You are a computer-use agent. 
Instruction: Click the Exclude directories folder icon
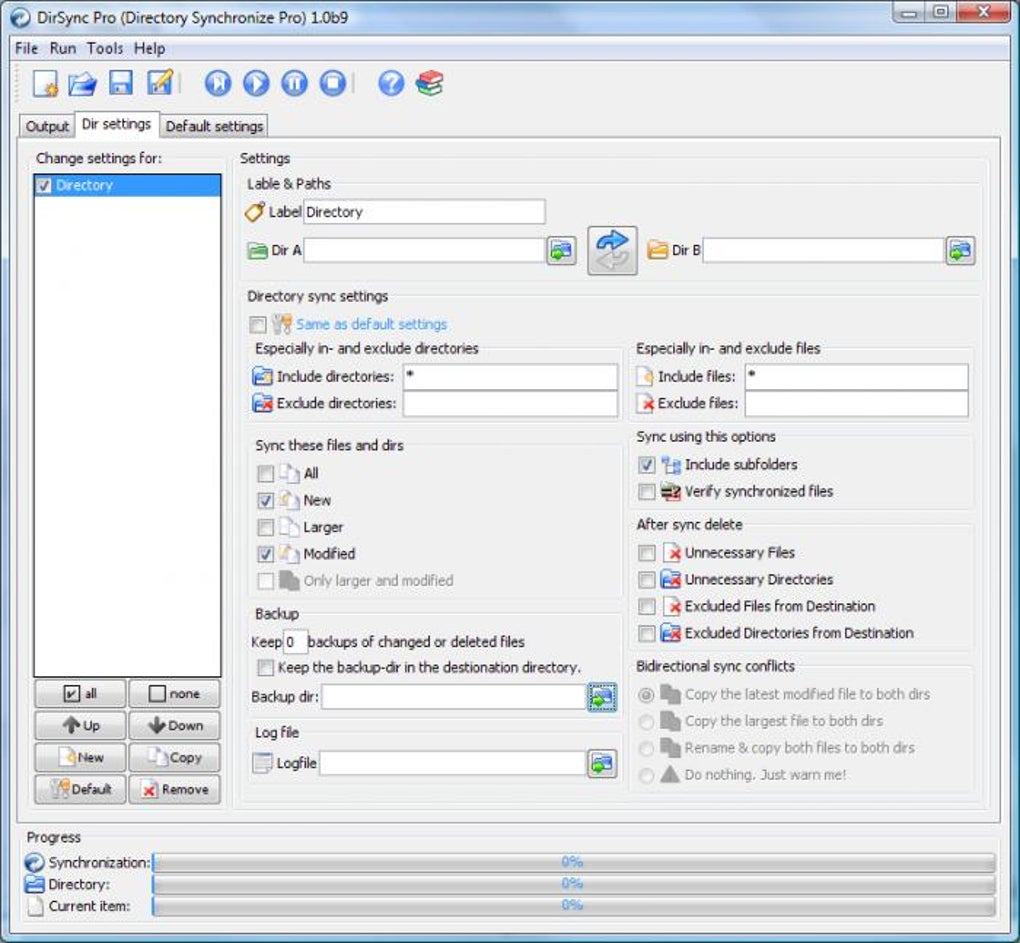pos(263,404)
